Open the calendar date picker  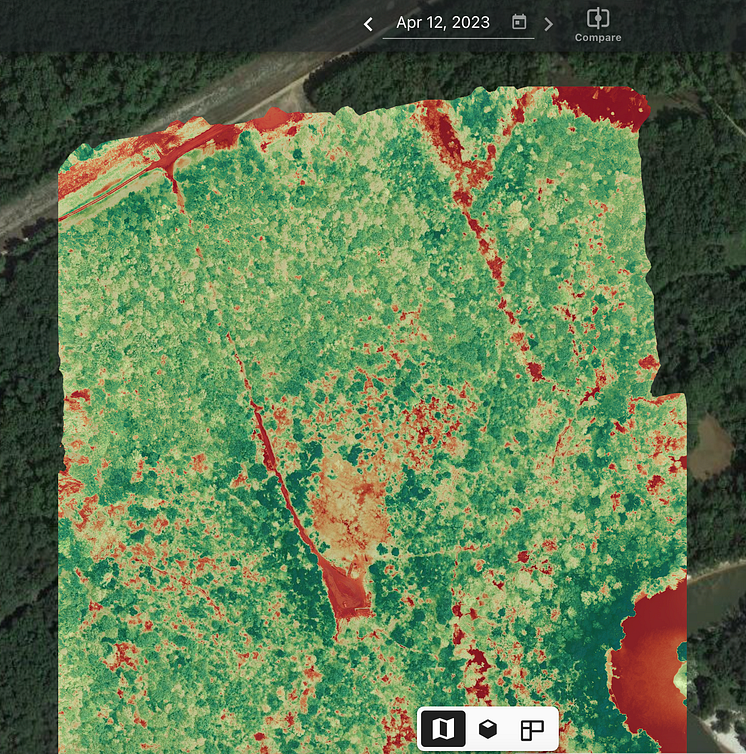click(x=519, y=22)
